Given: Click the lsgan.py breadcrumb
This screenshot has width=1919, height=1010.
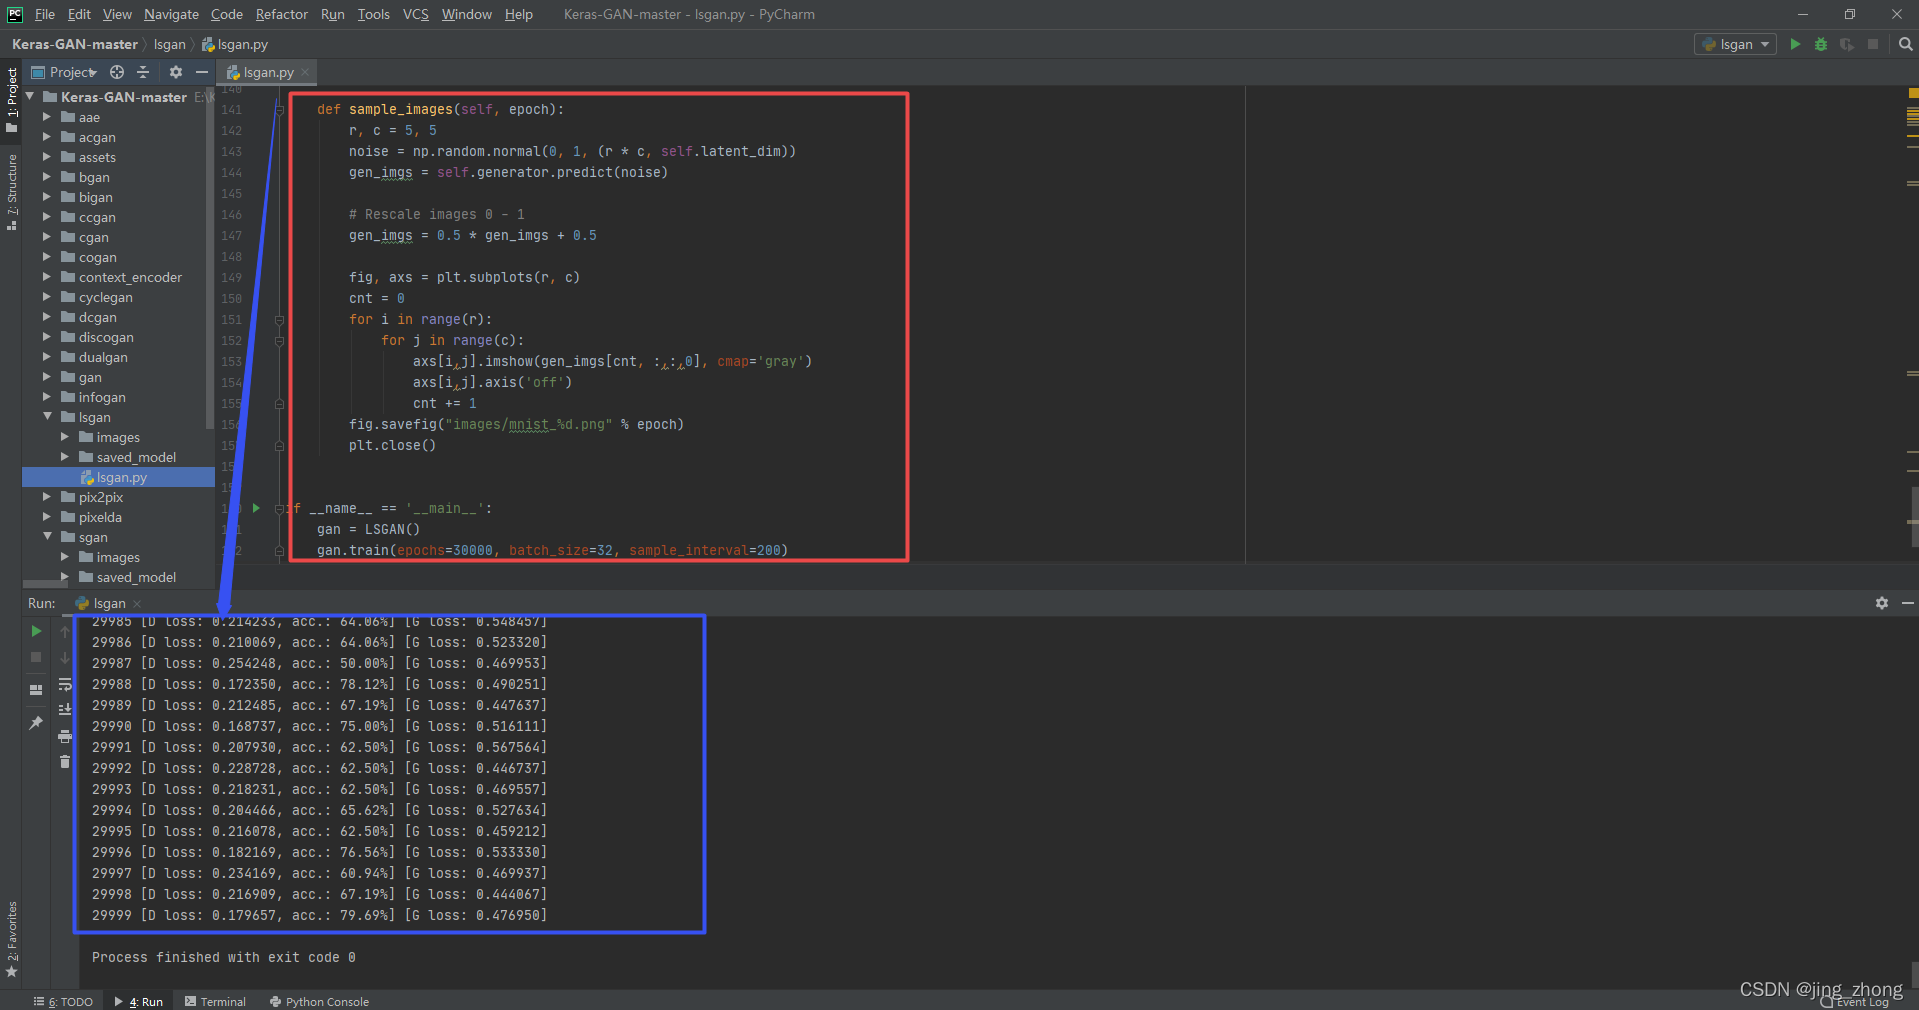Looking at the screenshot, I should (x=236, y=44).
